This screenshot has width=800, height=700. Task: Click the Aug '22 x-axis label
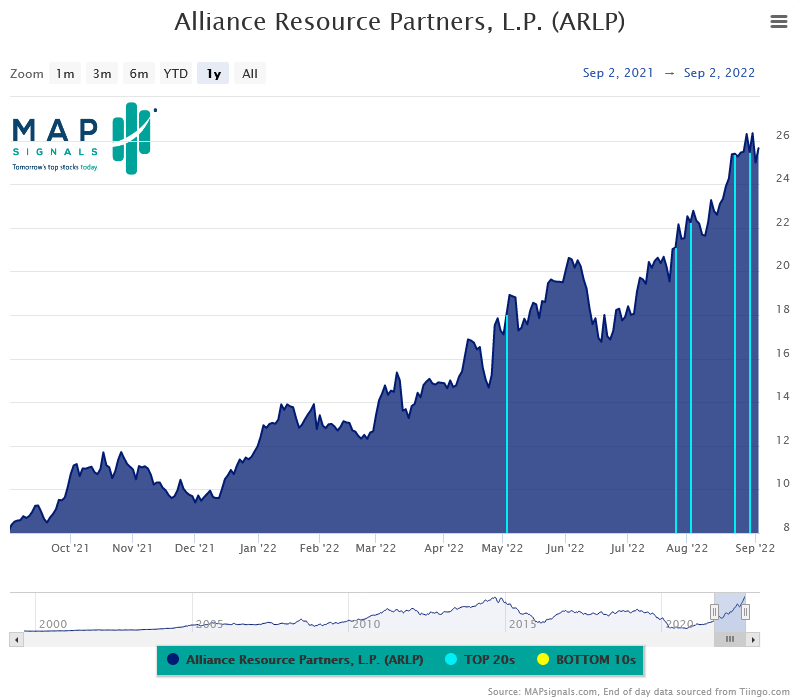(687, 548)
